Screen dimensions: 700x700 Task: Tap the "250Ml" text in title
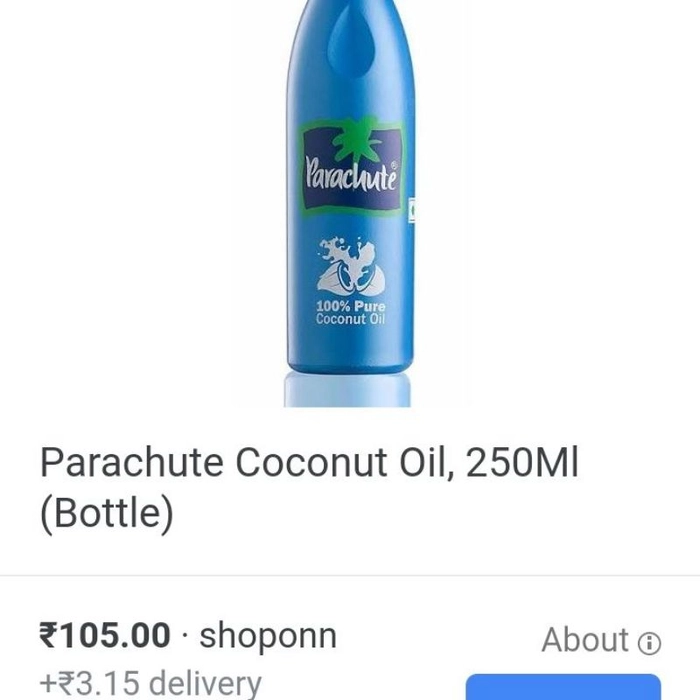coord(522,462)
